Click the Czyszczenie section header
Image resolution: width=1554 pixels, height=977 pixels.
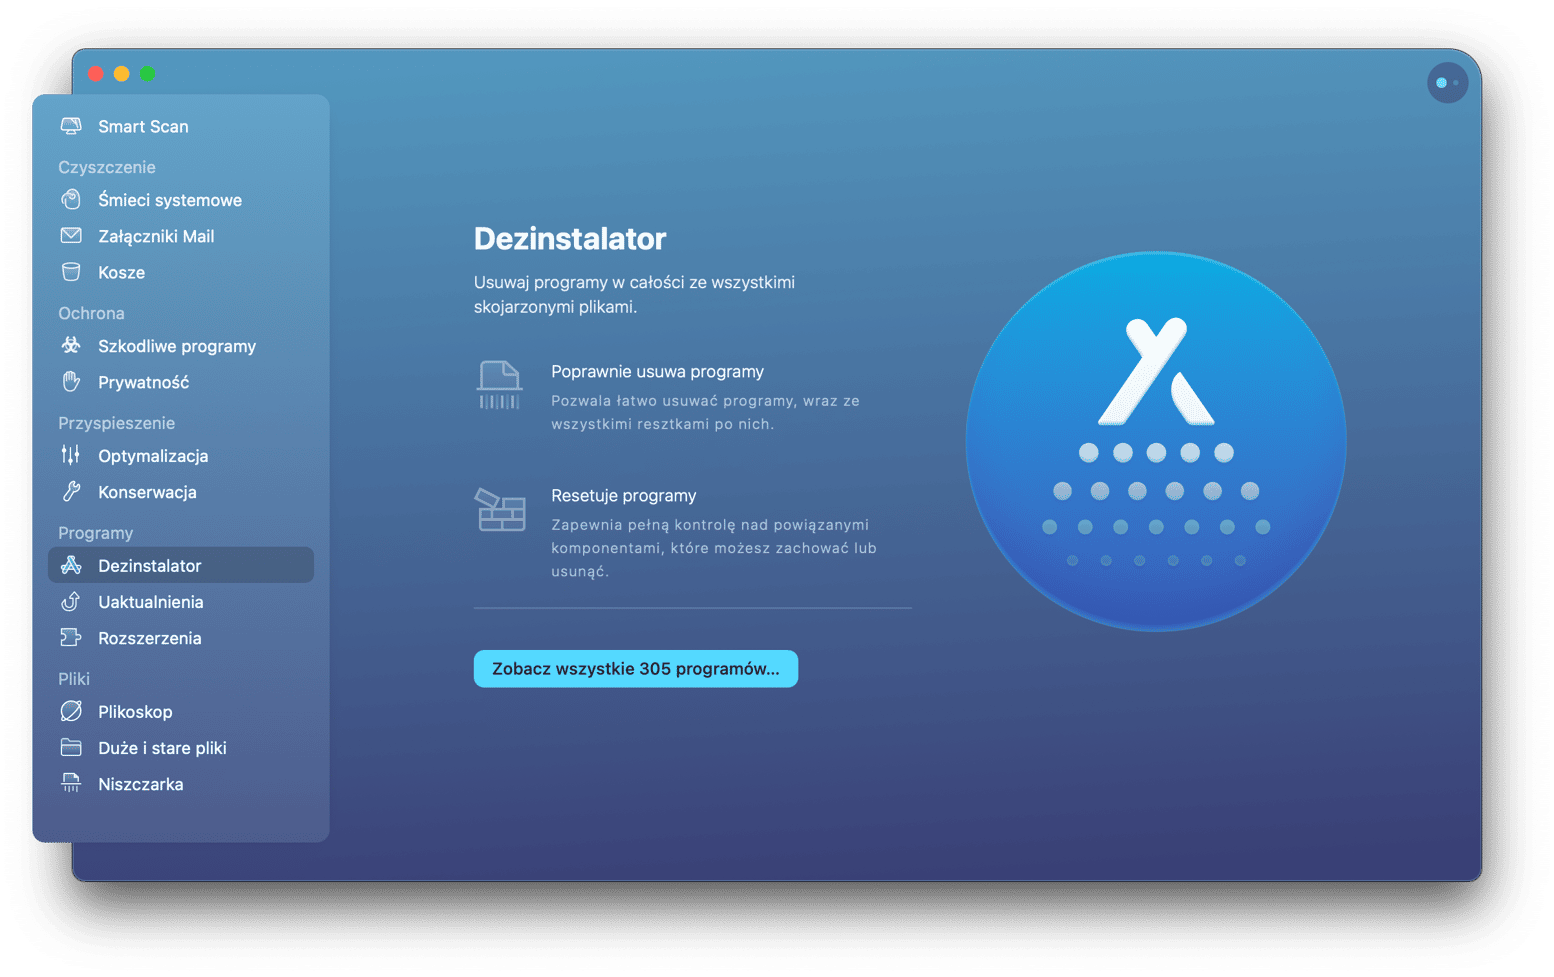click(x=107, y=167)
